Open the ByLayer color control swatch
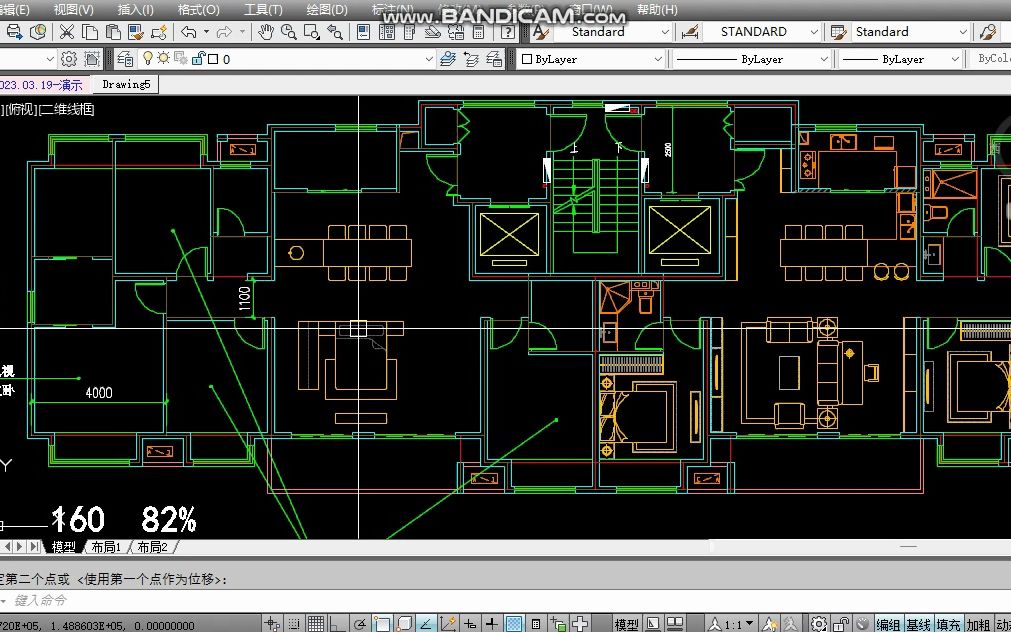 coord(592,59)
